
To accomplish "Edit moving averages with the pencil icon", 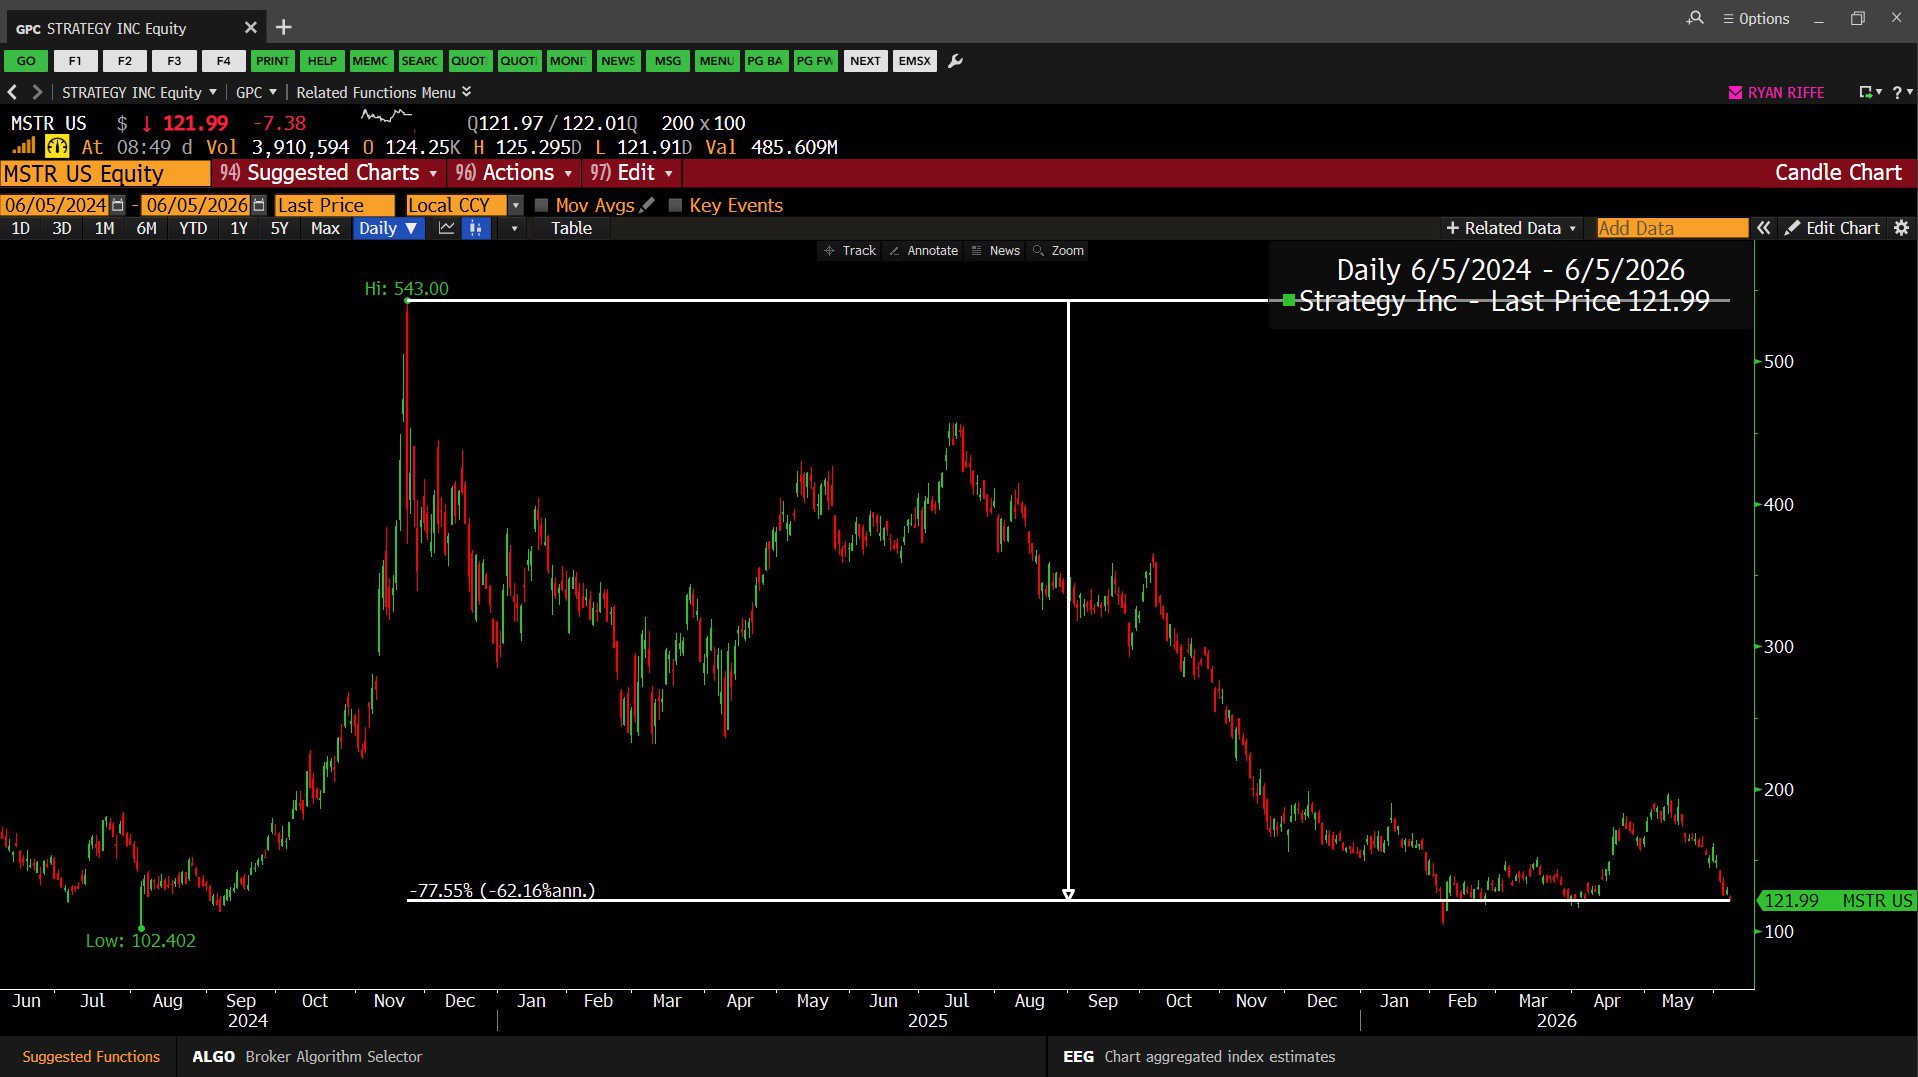I will click(647, 205).
